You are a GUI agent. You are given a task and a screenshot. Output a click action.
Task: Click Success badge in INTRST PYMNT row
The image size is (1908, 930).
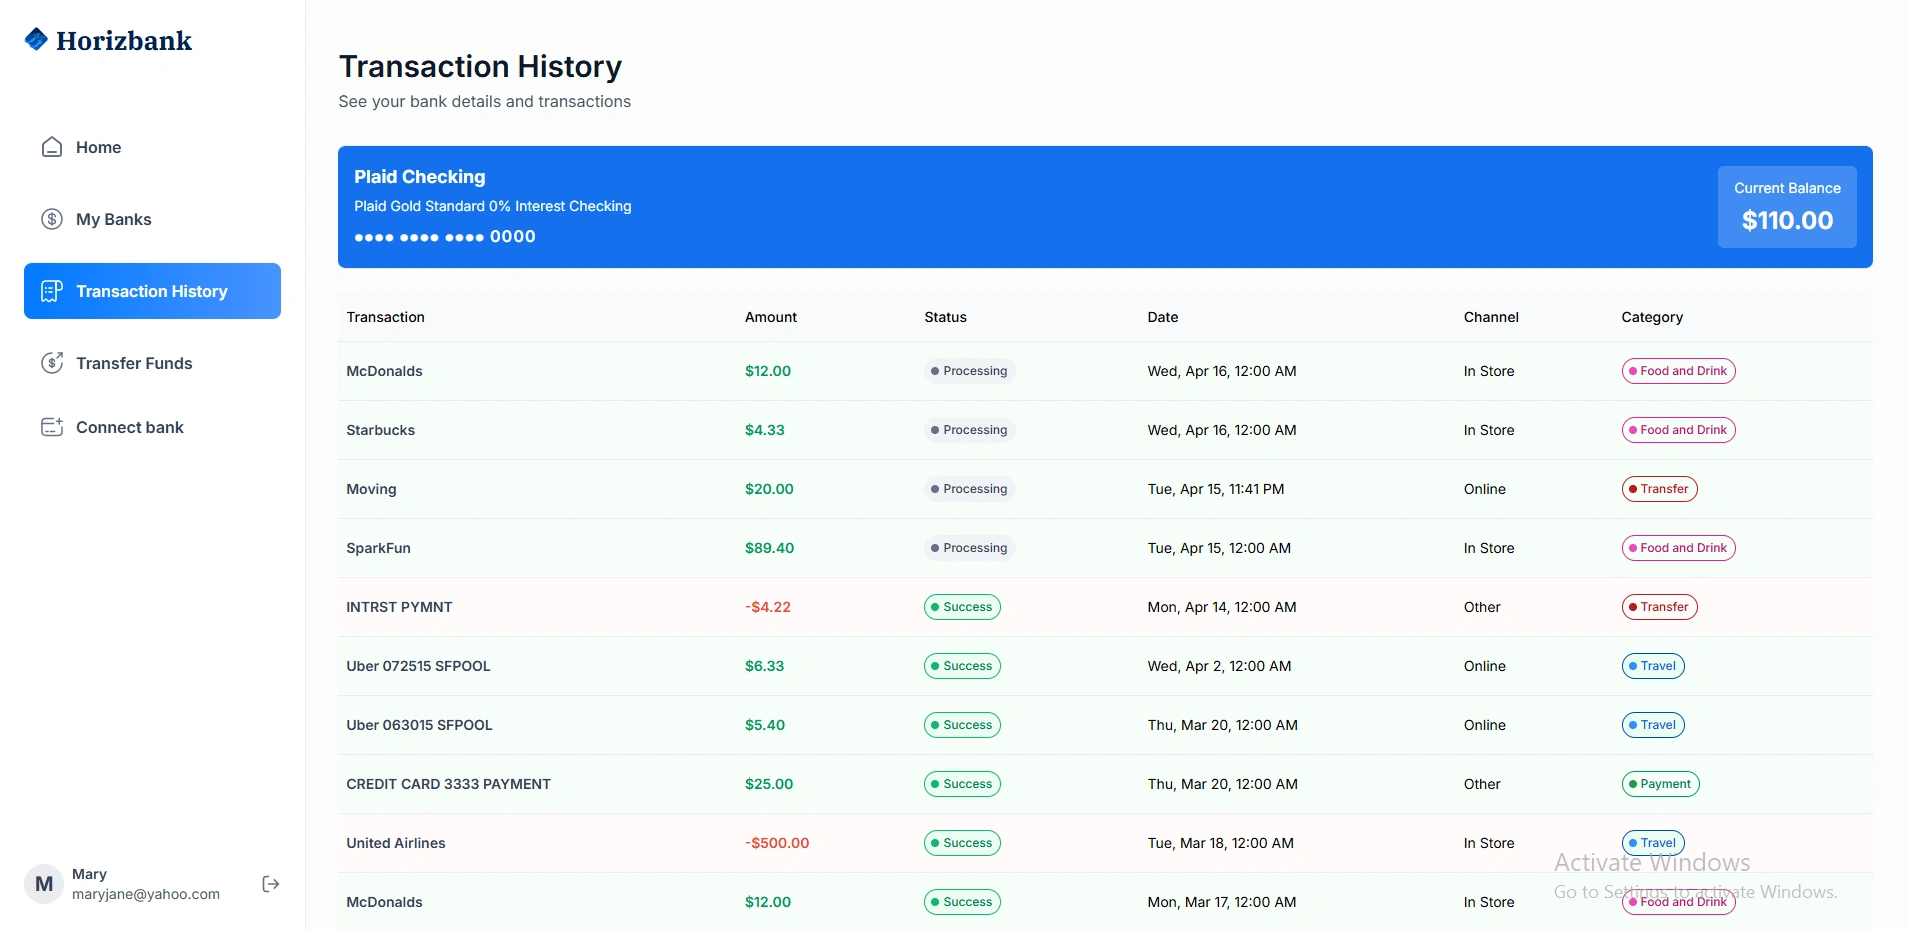962,607
